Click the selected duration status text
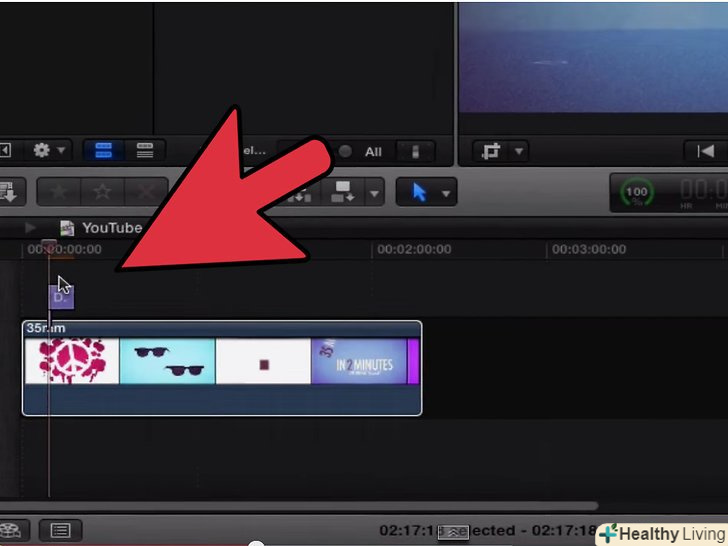The image size is (728, 546). click(x=488, y=530)
